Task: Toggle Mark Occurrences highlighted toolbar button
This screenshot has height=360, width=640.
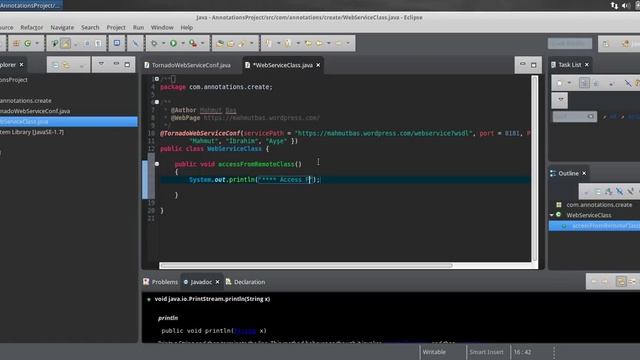Action: [x=65, y=43]
